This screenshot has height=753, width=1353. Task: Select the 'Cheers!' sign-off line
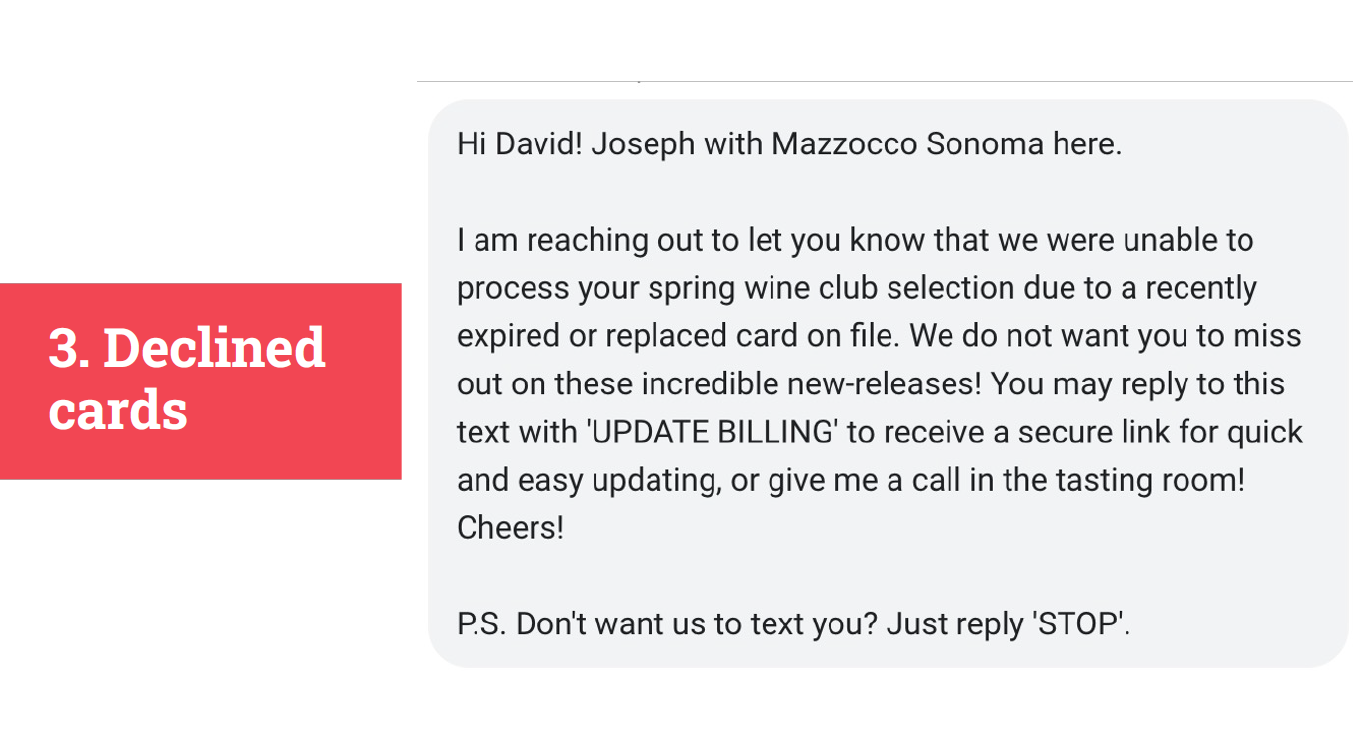[x=510, y=528]
